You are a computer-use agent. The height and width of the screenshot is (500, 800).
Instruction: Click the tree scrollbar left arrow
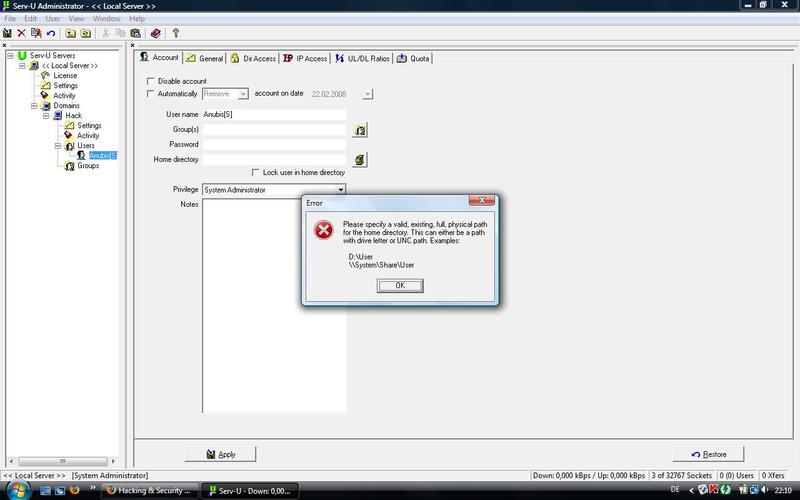click(x=11, y=461)
